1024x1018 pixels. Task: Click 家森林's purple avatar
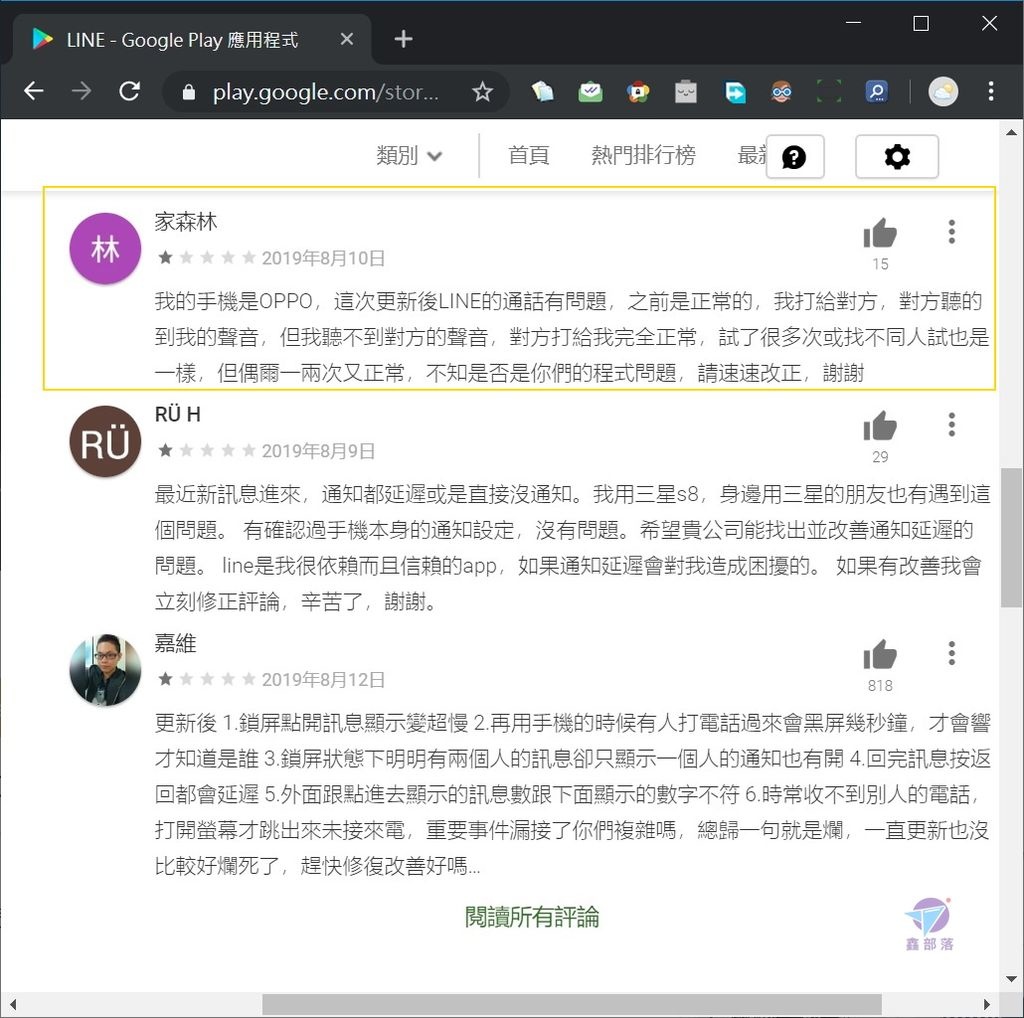point(105,249)
